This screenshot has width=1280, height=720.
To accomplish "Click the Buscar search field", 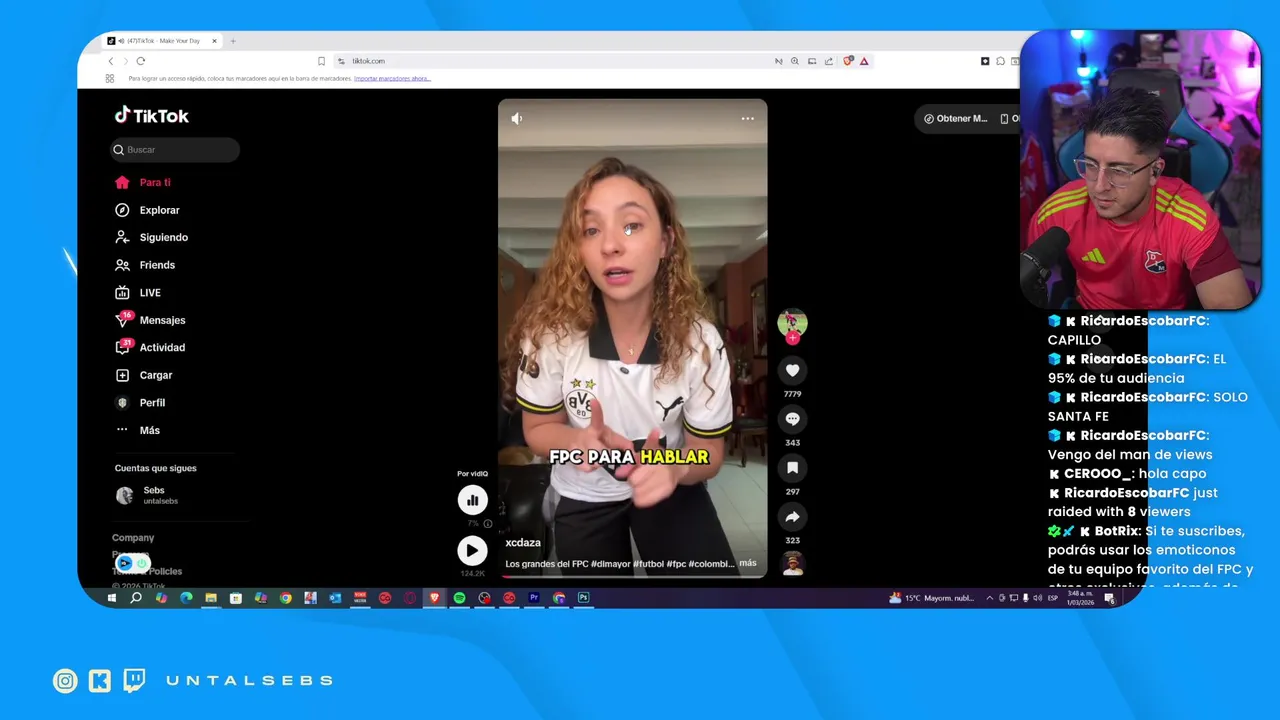I will 175,150.
